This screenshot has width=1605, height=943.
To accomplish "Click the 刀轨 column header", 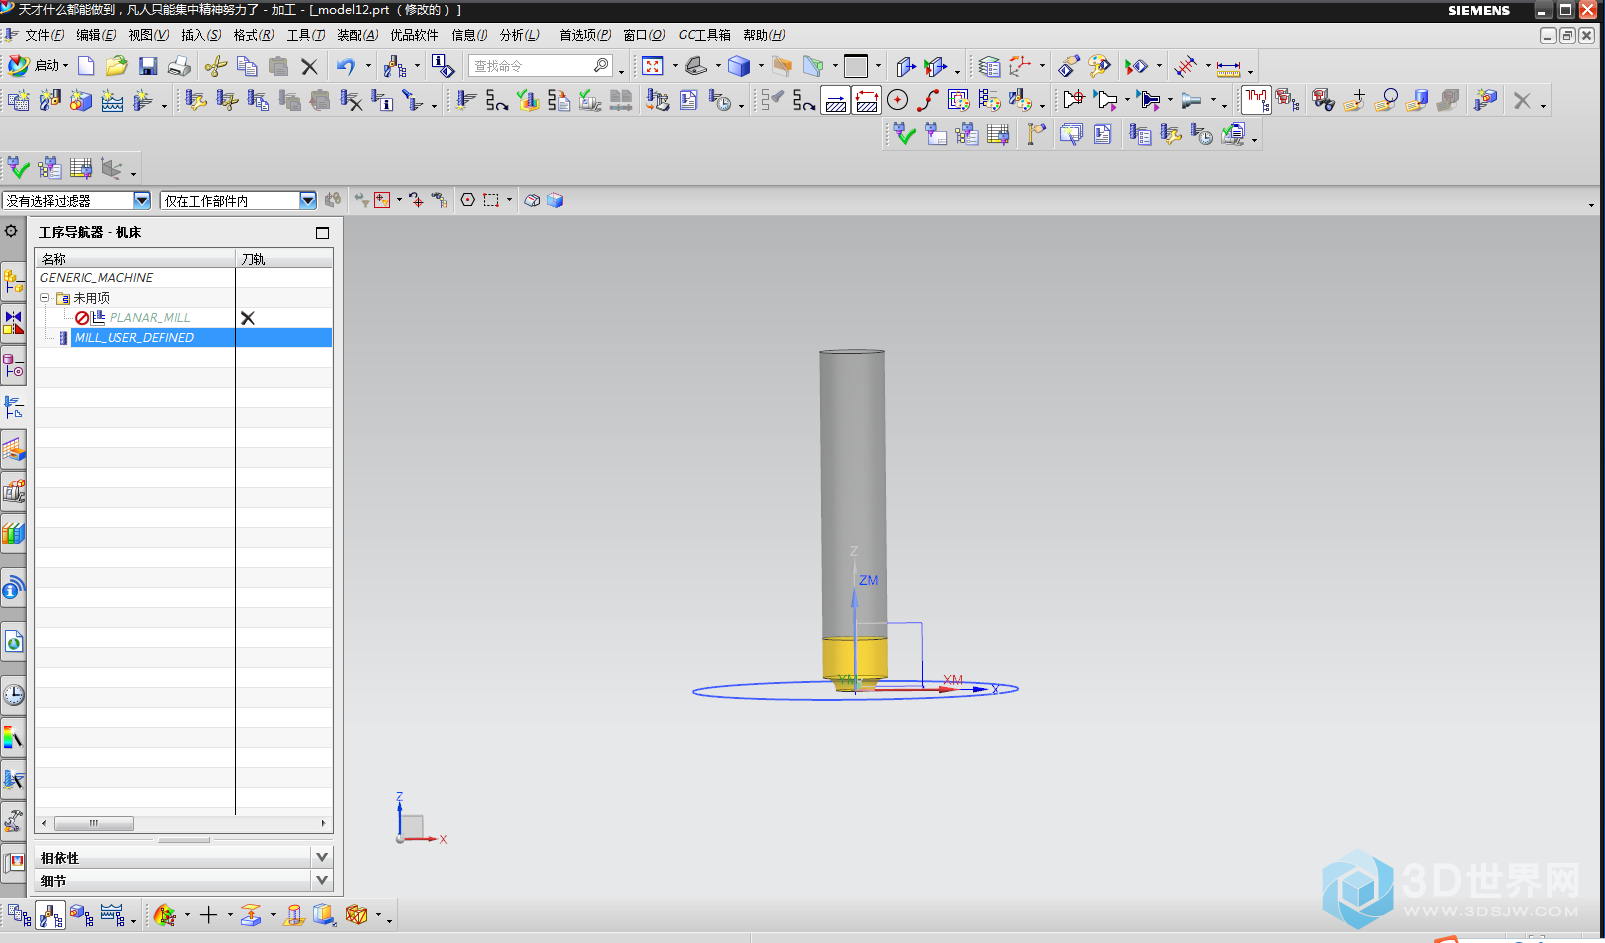I will [x=284, y=259].
